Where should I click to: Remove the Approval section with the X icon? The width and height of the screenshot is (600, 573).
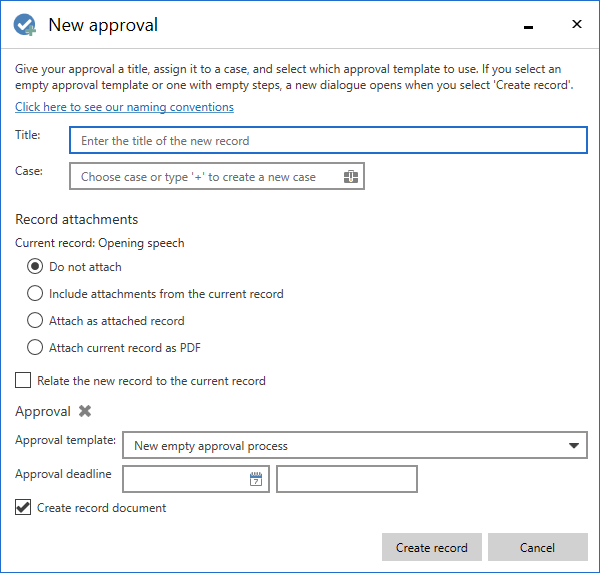pos(85,411)
